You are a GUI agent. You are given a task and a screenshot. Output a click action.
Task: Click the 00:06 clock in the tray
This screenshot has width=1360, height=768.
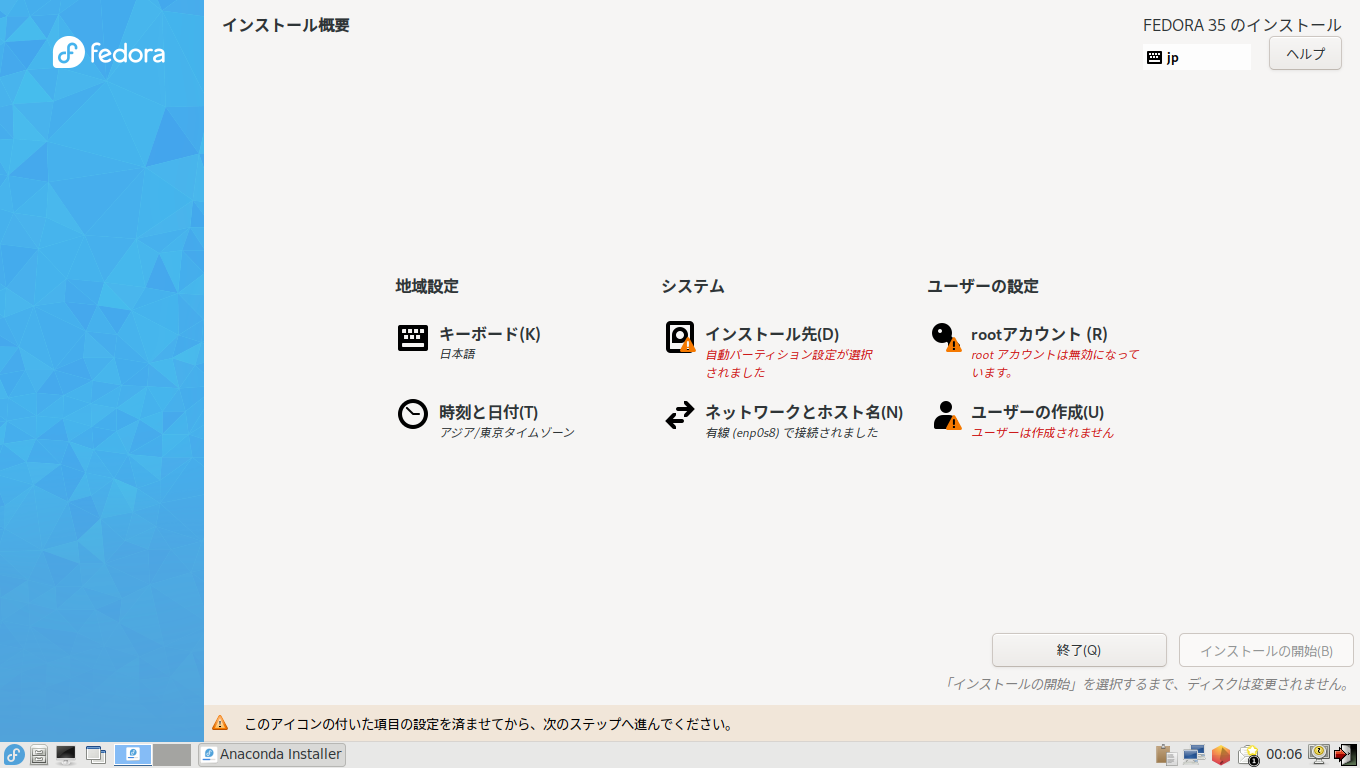[x=1284, y=755]
